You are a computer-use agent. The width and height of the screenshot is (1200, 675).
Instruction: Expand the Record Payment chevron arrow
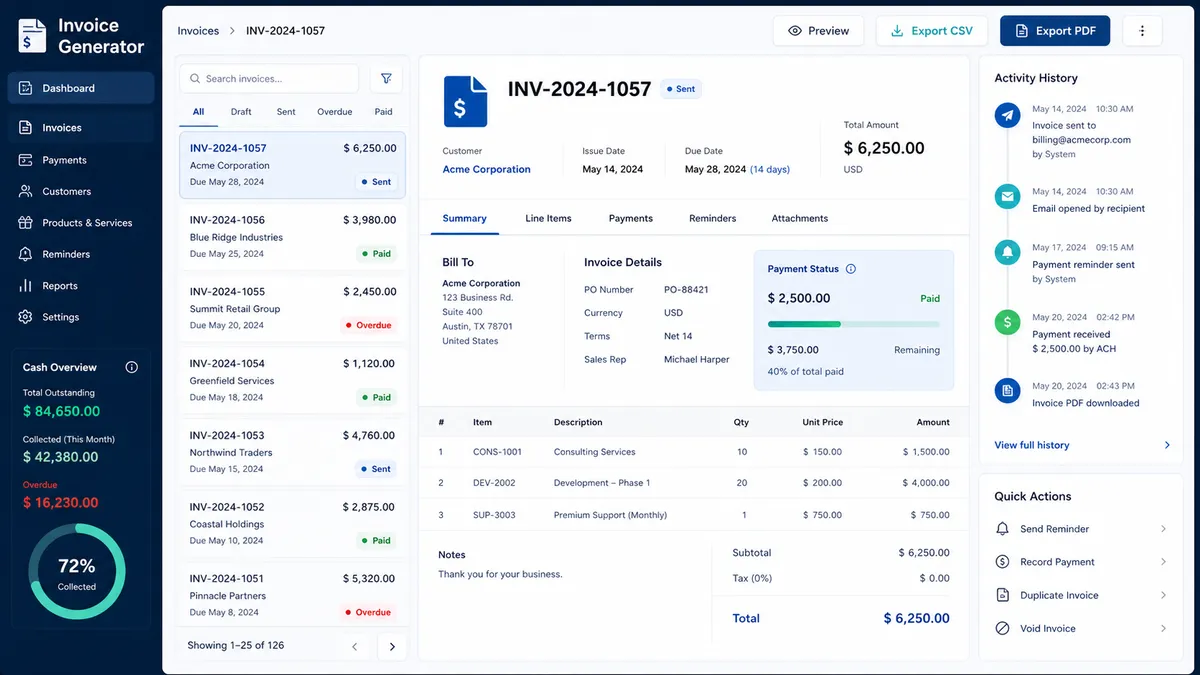1164,562
